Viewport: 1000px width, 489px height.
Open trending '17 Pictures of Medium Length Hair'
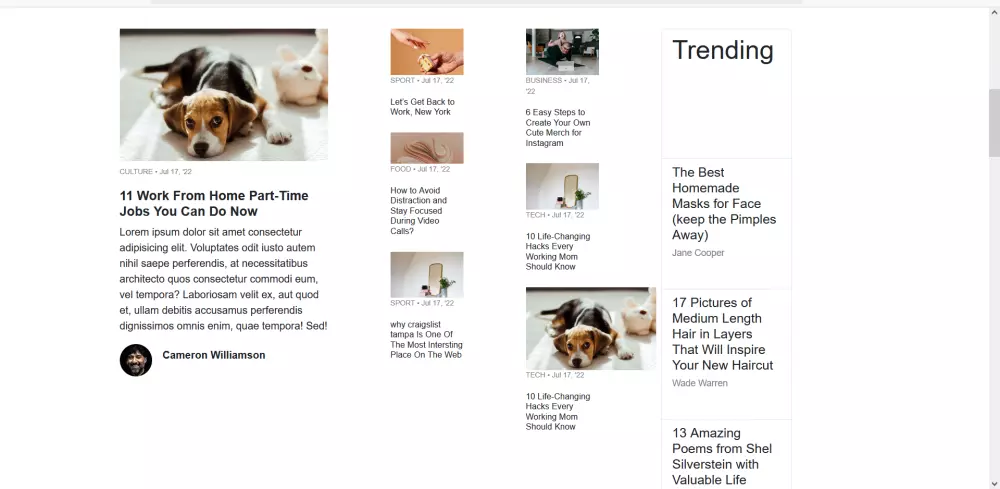[x=723, y=333]
